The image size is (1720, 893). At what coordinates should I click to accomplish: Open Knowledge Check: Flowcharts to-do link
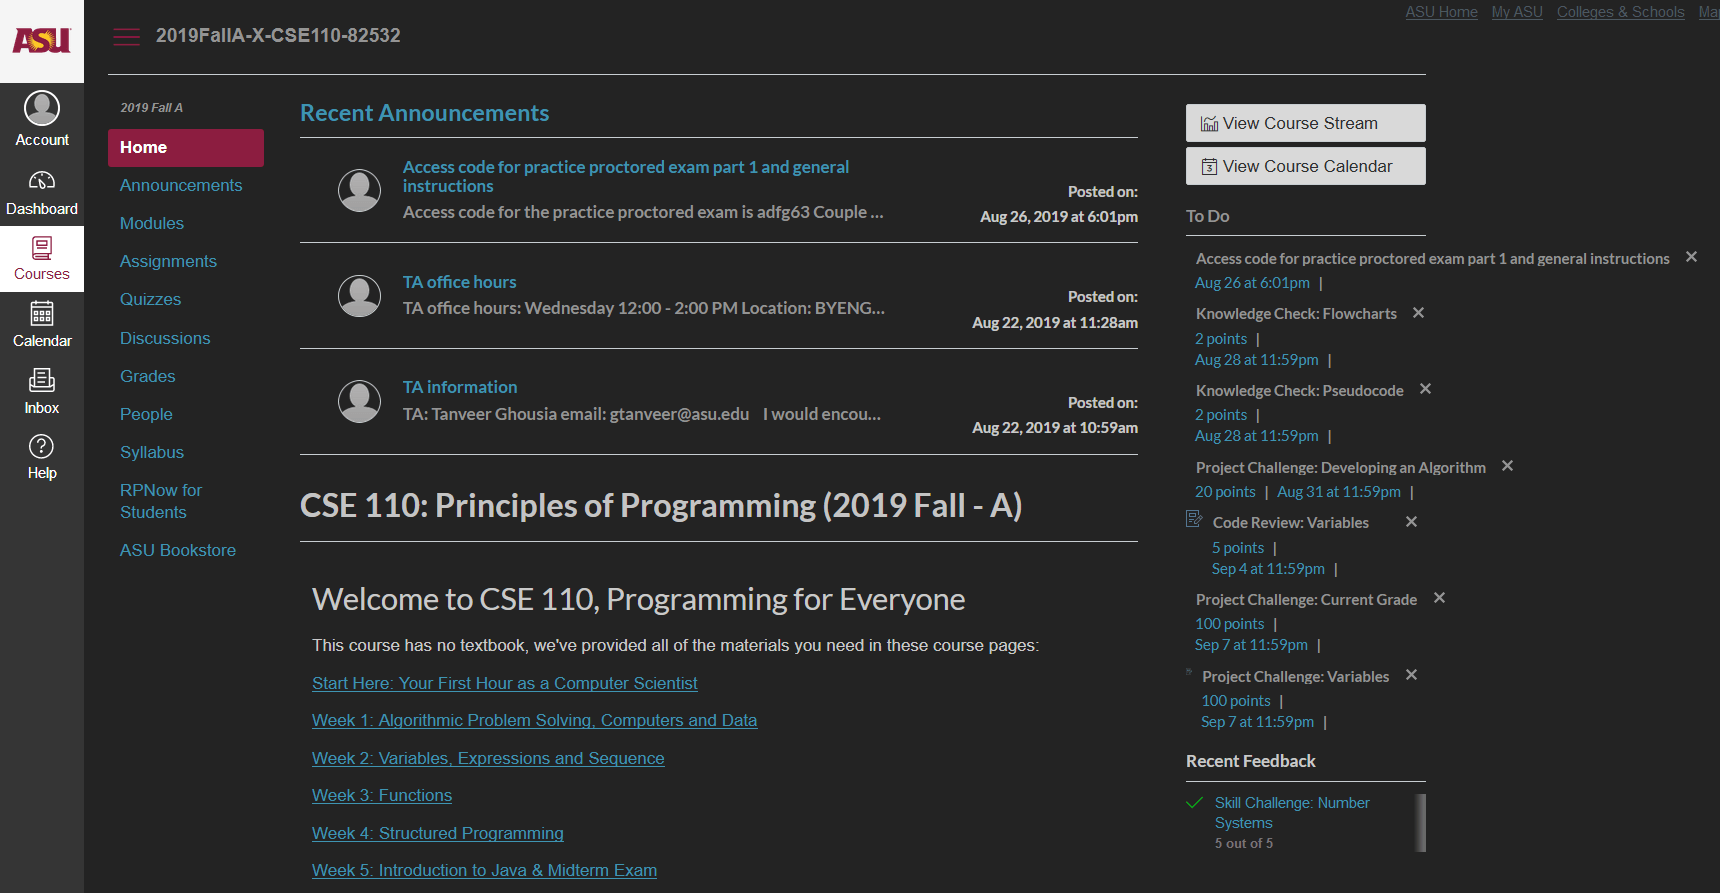1296,314
